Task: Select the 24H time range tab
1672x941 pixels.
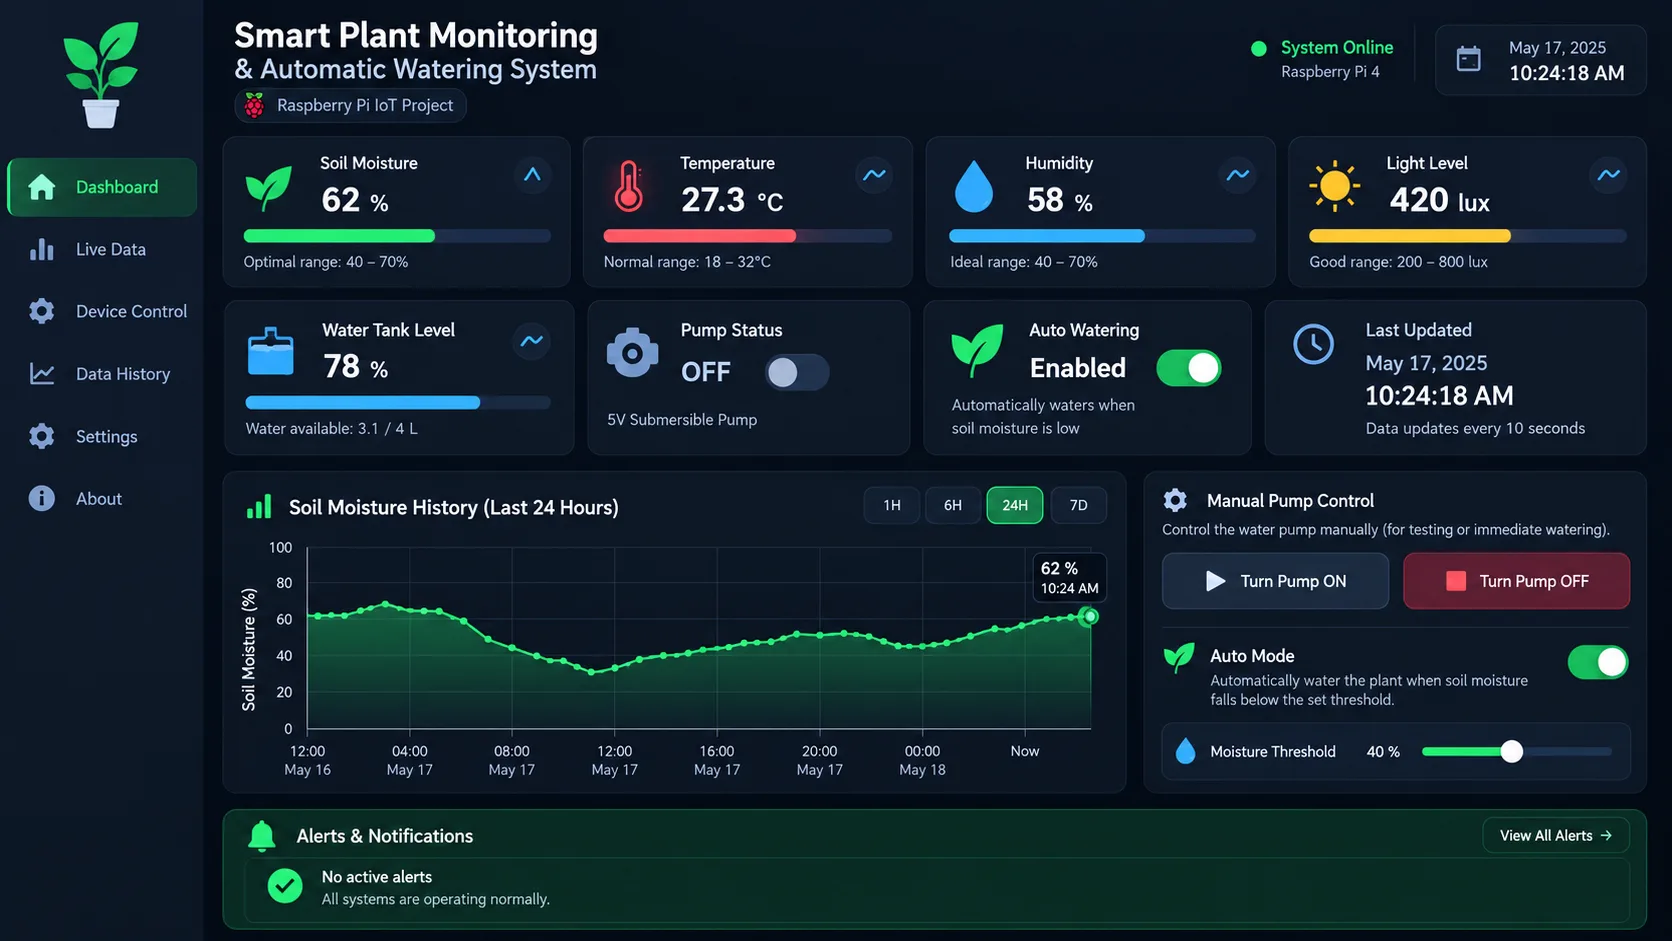Action: point(1015,505)
